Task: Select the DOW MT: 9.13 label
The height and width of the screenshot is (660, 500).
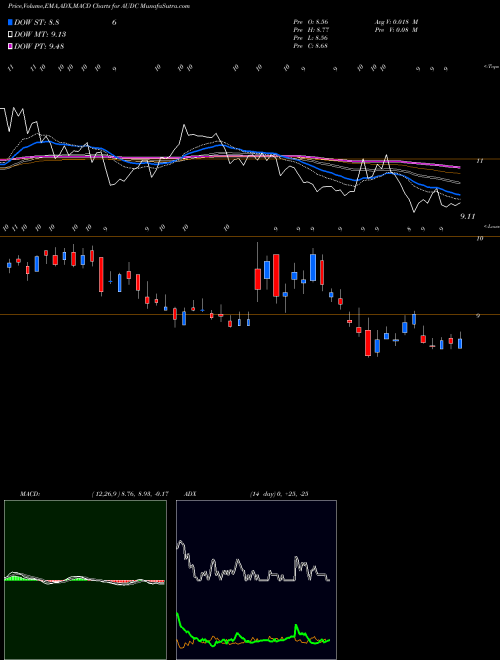Action: tap(40, 35)
